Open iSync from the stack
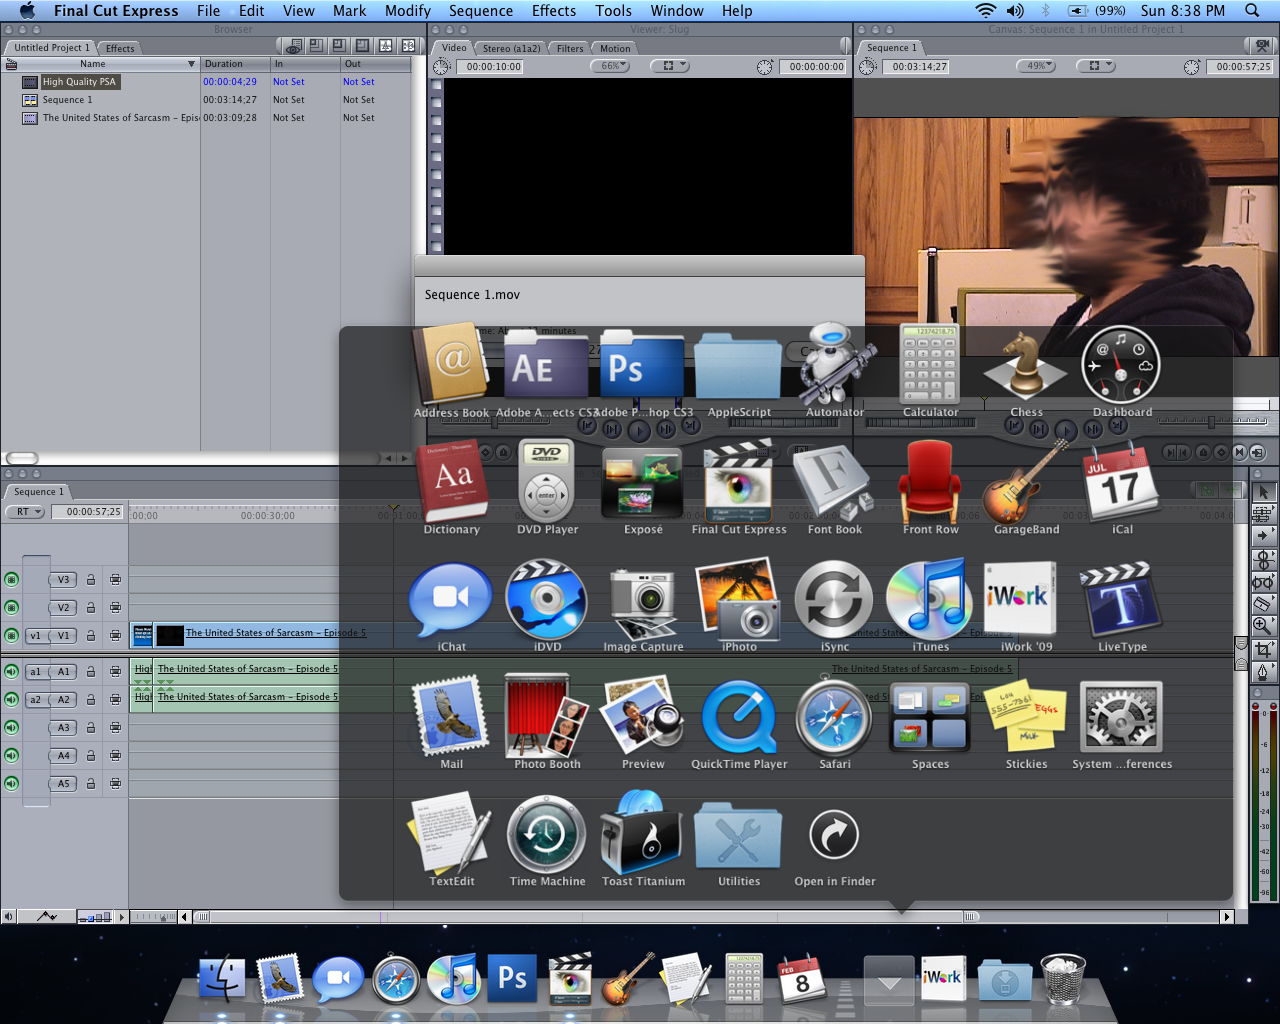 click(834, 600)
